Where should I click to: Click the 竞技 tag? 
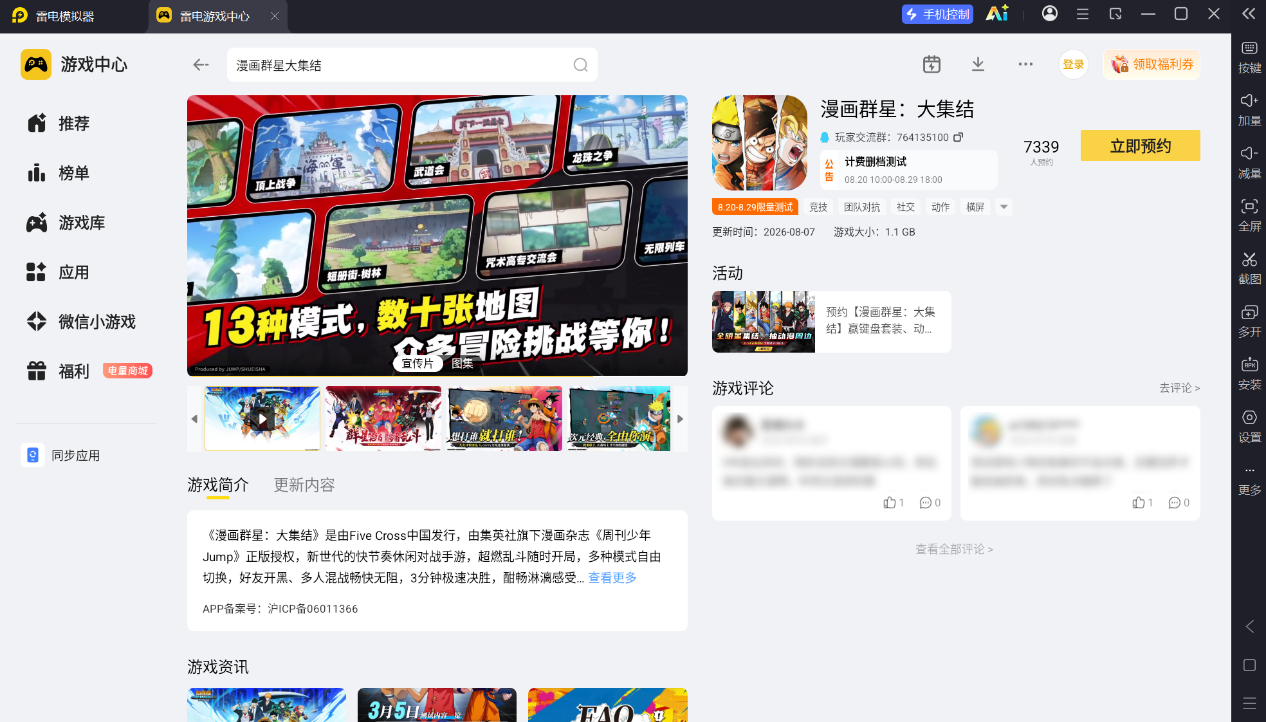click(x=818, y=207)
